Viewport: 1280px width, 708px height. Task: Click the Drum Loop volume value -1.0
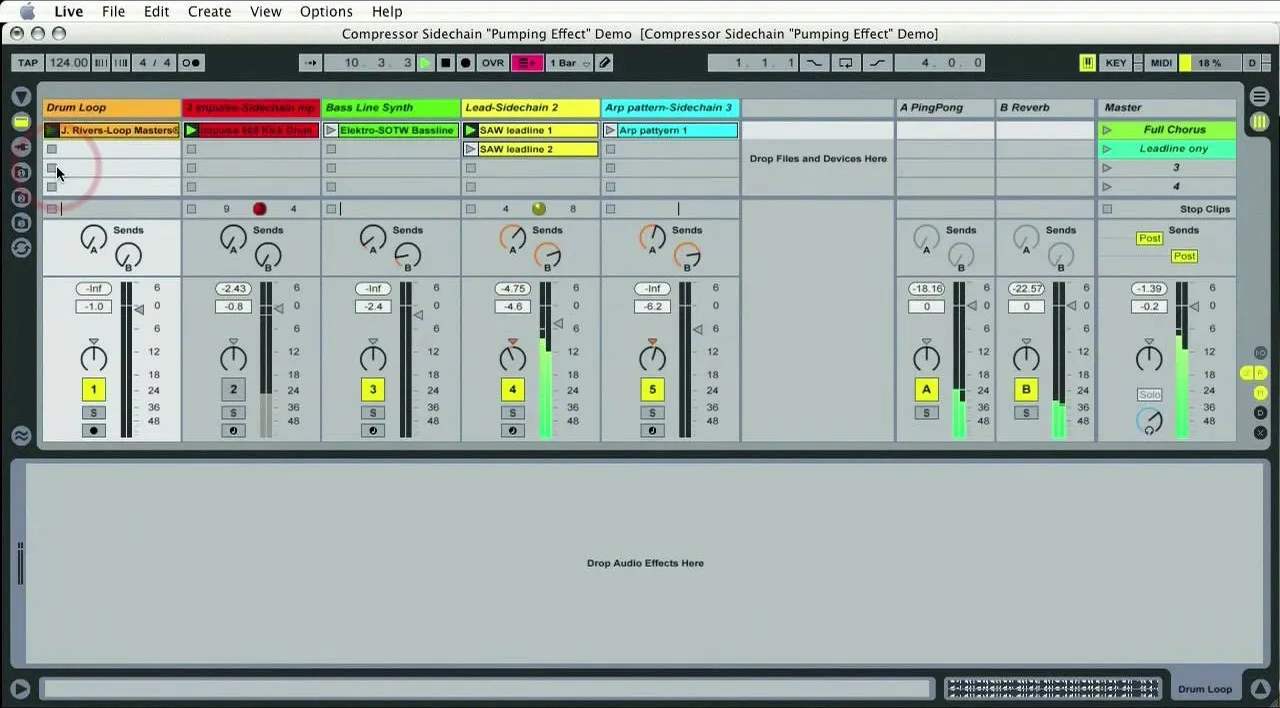94,307
